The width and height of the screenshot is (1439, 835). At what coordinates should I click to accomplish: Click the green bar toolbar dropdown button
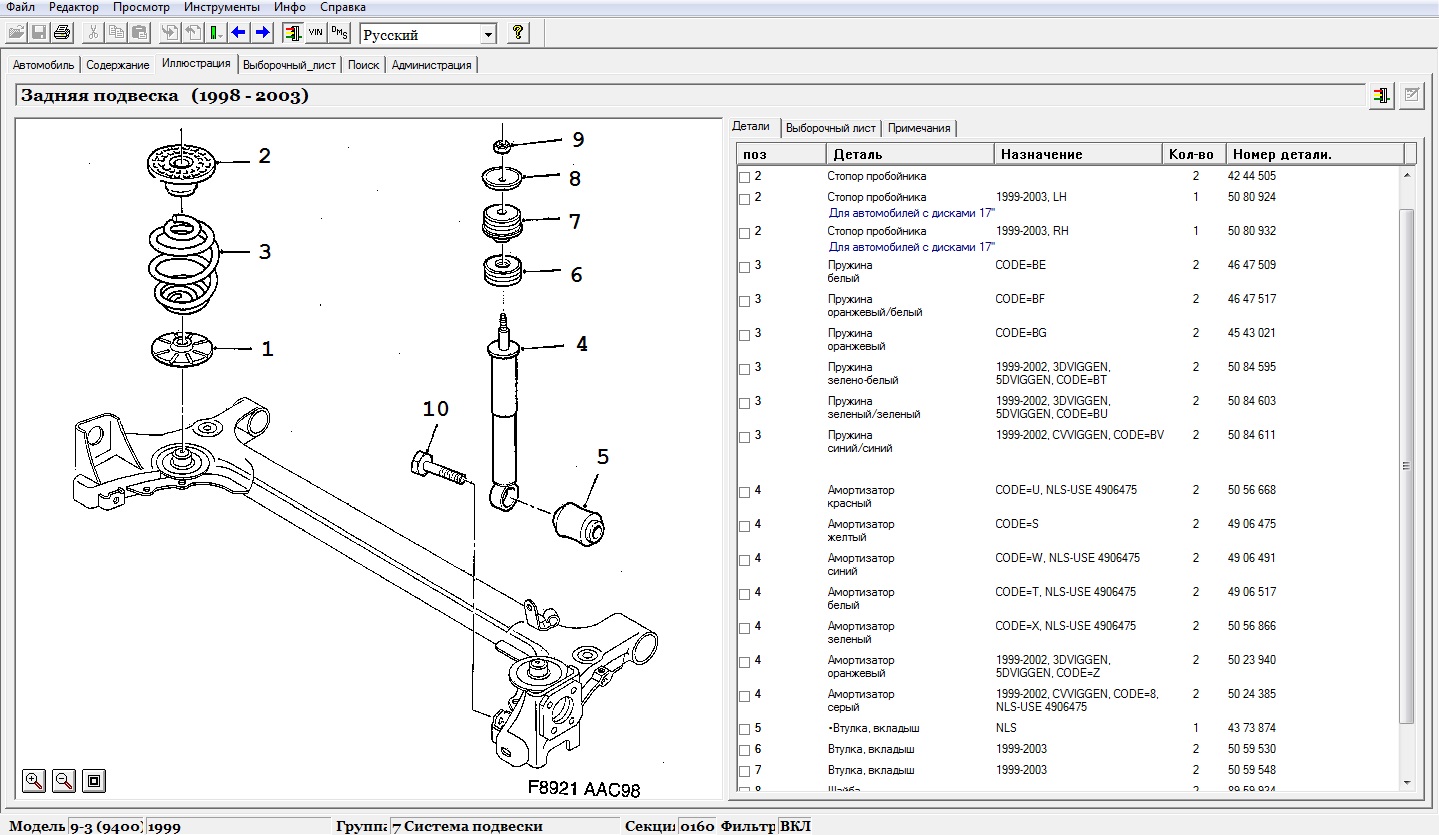215,33
